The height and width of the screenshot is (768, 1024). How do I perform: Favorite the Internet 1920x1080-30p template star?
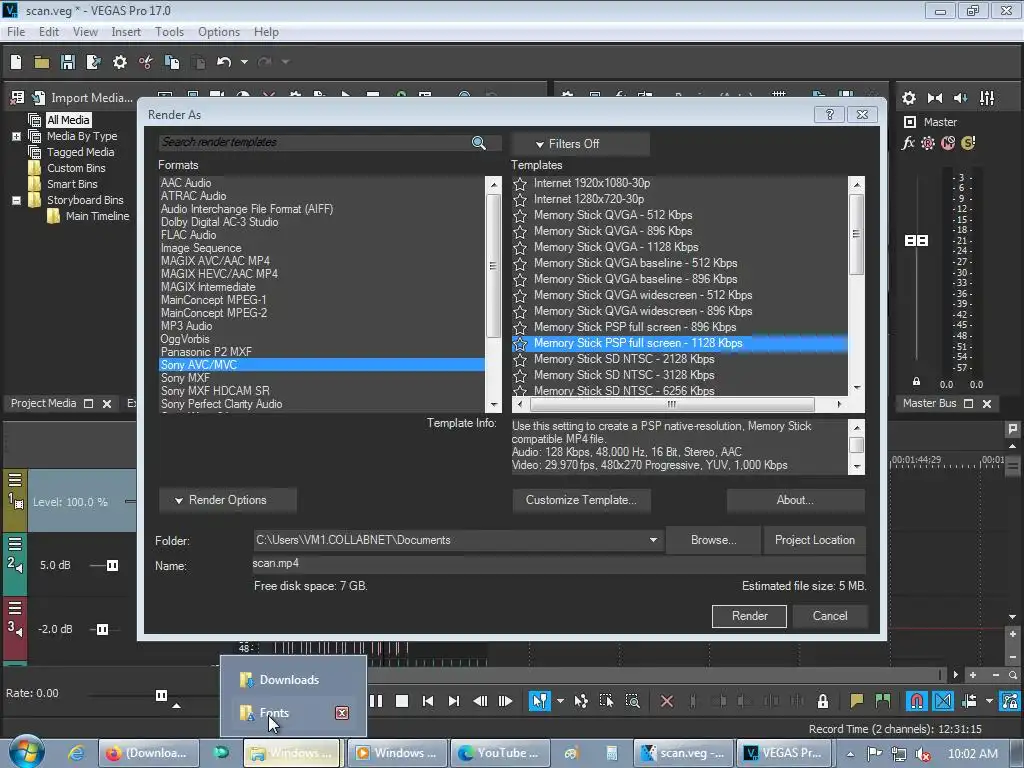click(x=520, y=184)
